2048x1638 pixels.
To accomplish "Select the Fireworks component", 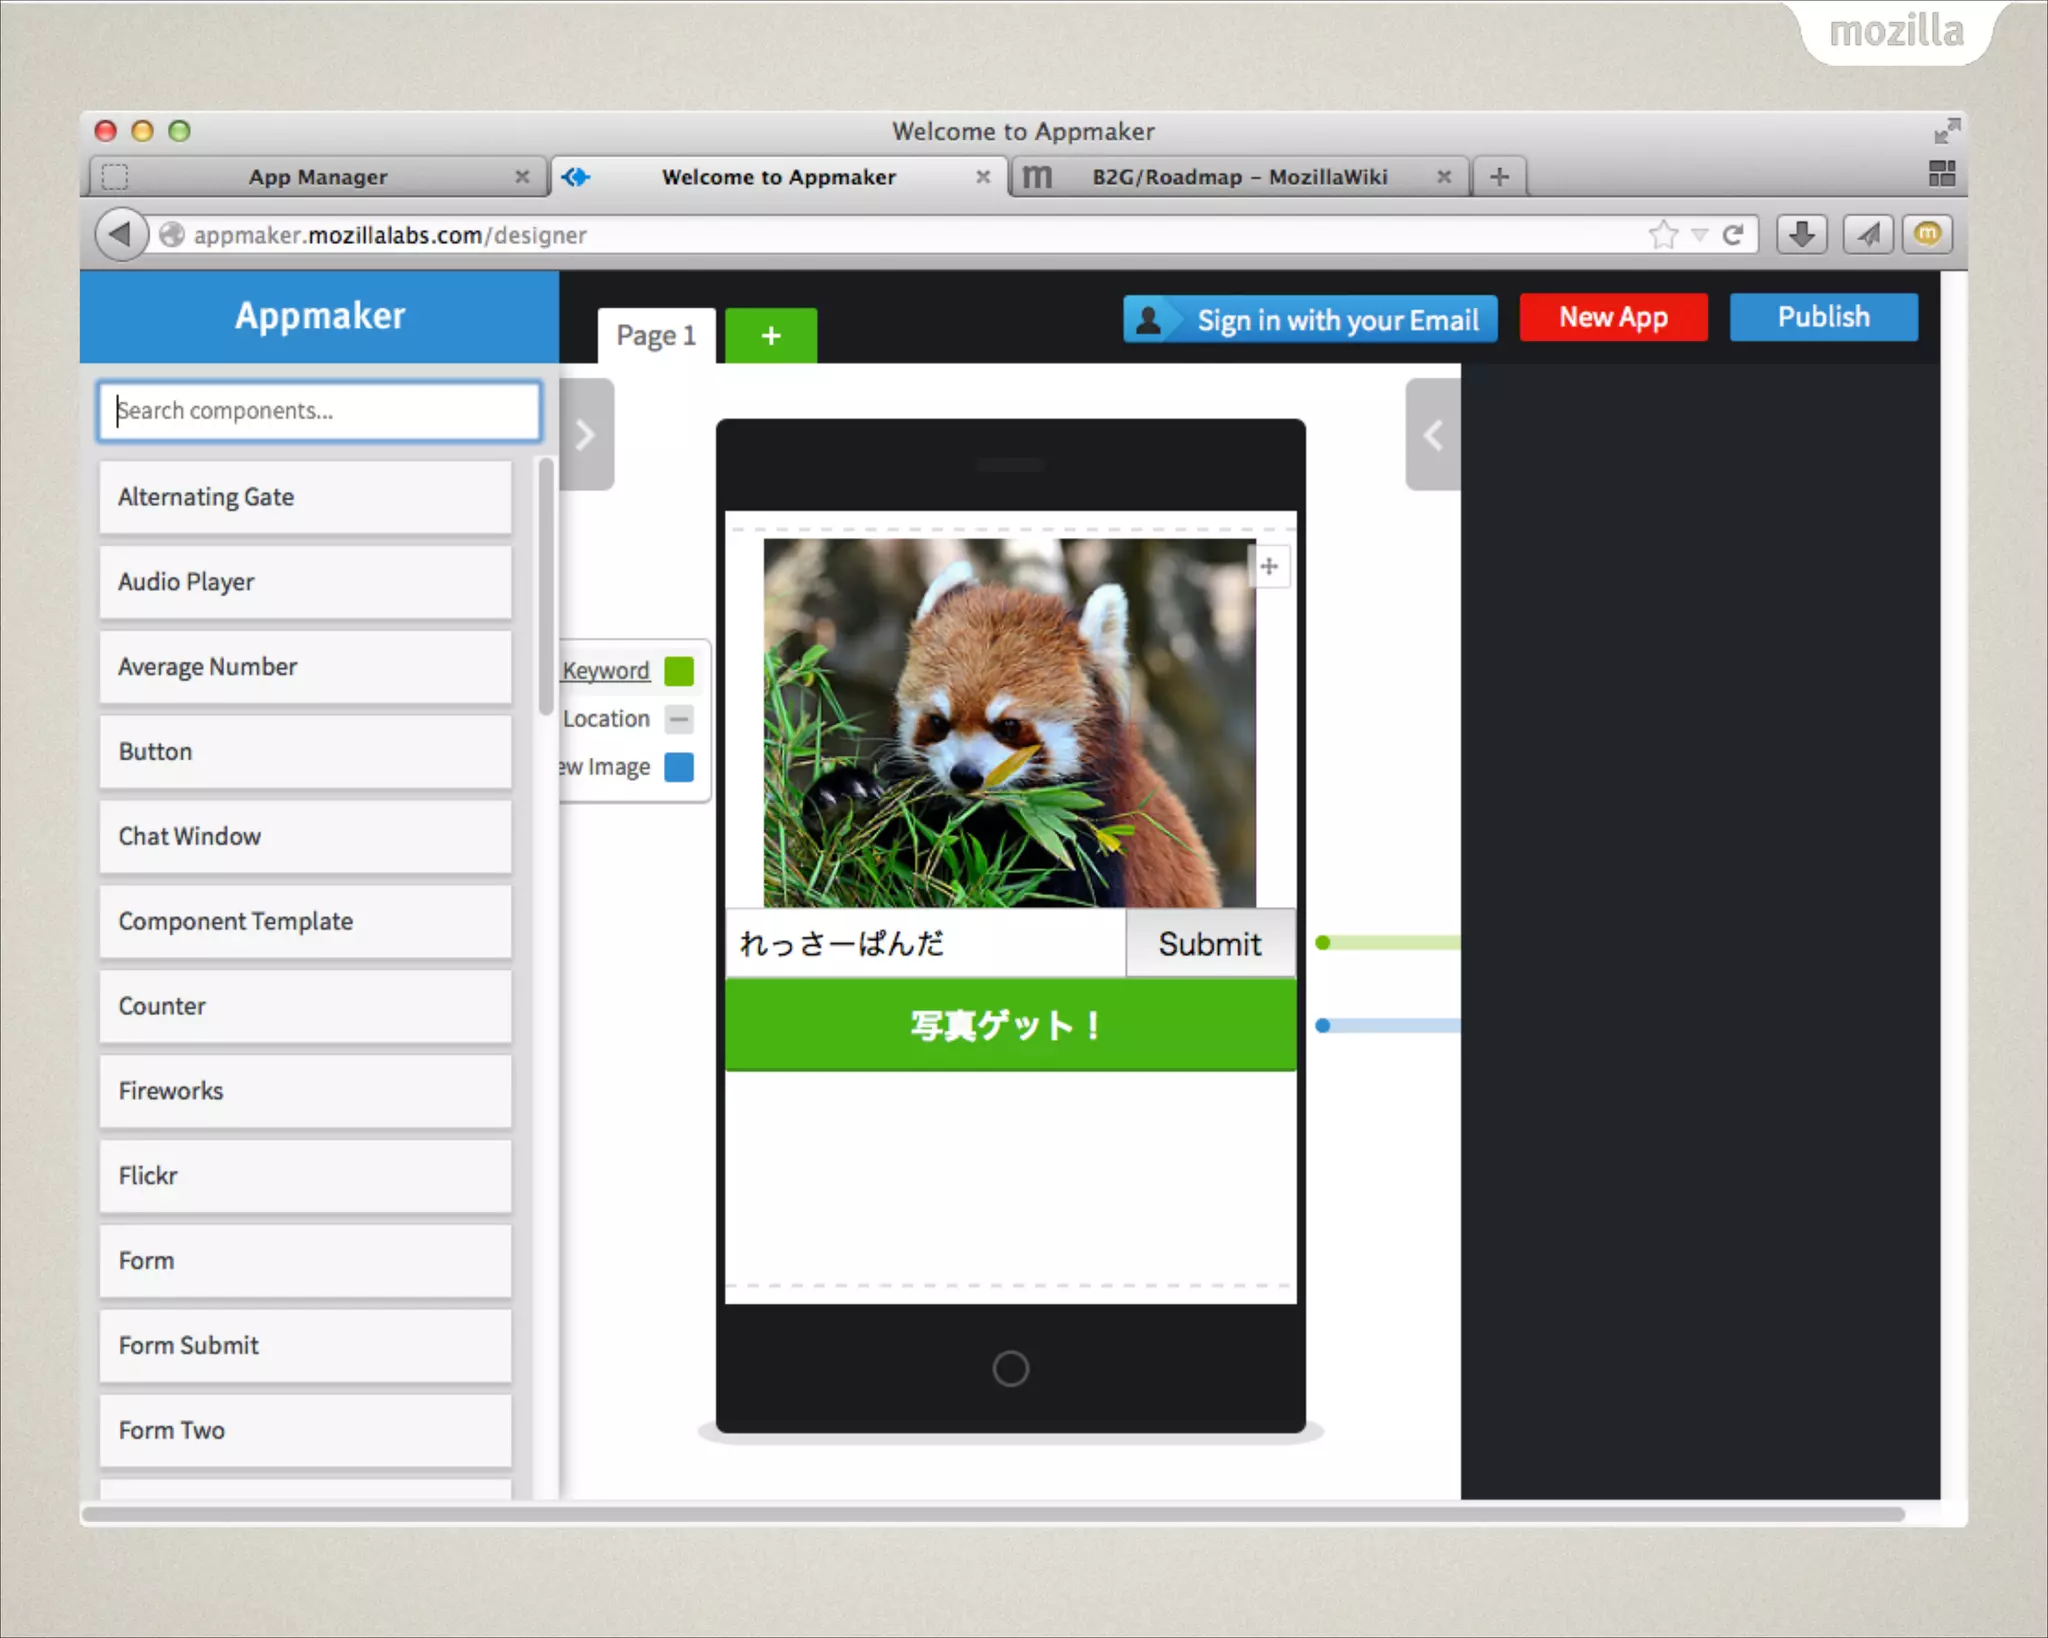I will (305, 1090).
